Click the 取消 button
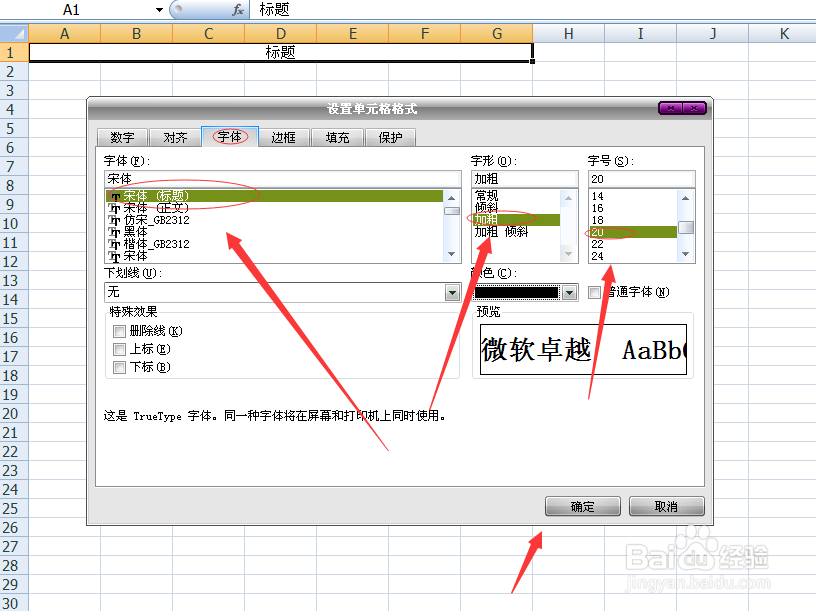 point(666,506)
